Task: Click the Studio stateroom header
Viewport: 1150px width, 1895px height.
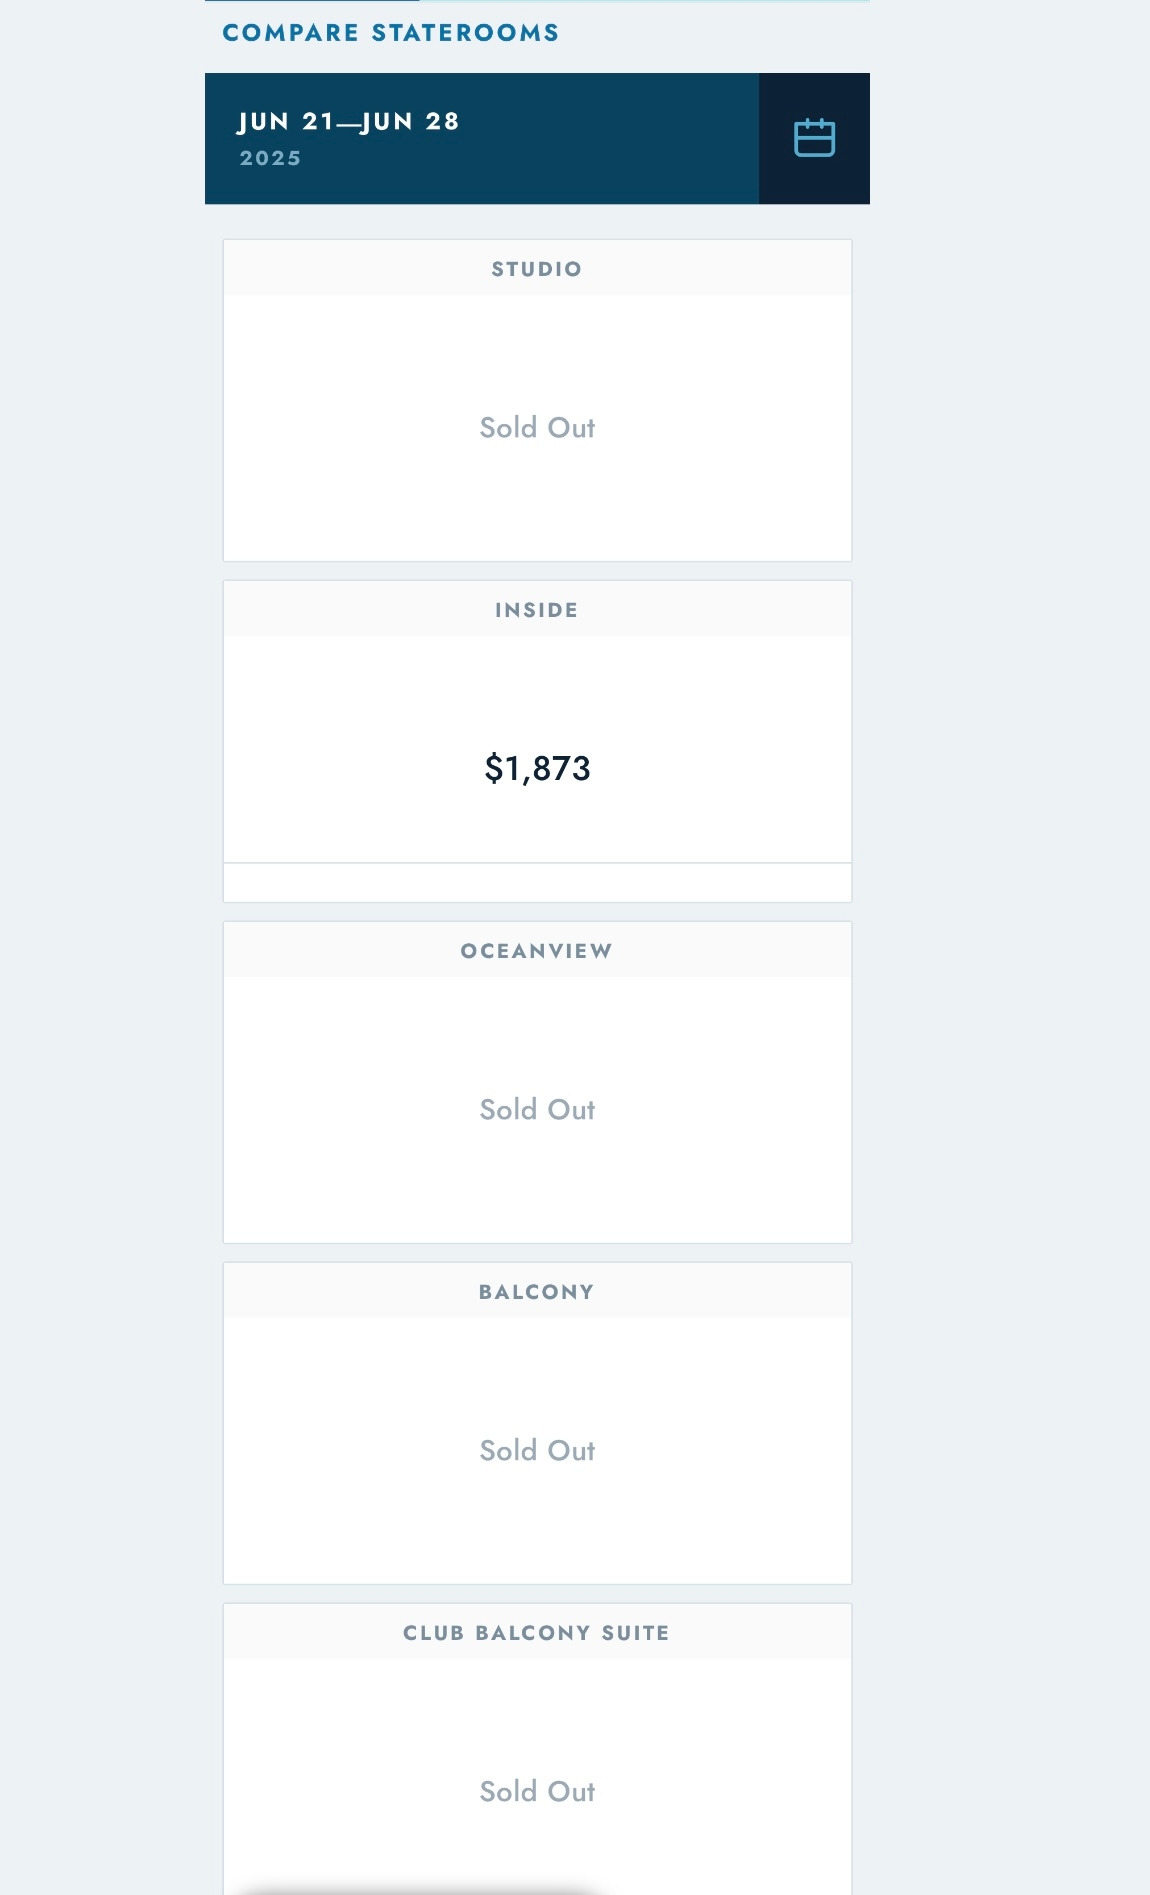Action: 537,269
